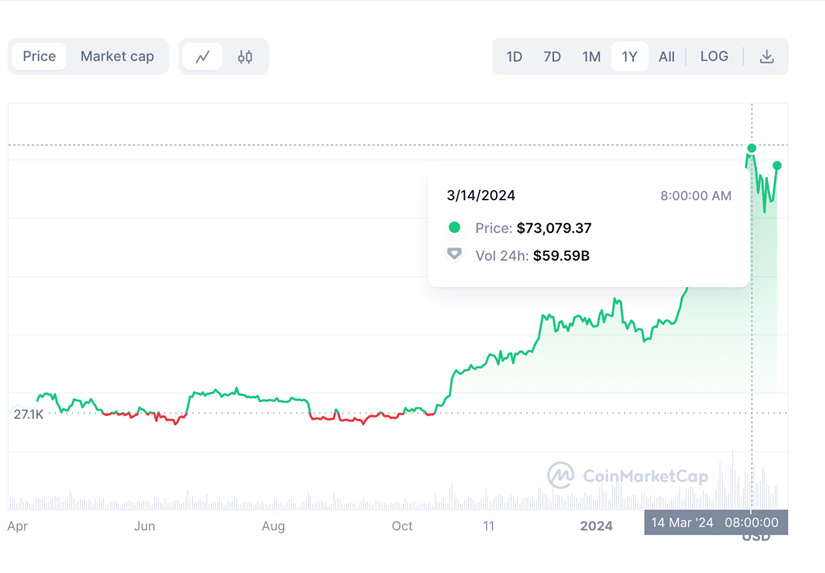Choose the 1Y time range
825x573 pixels.
click(x=629, y=57)
